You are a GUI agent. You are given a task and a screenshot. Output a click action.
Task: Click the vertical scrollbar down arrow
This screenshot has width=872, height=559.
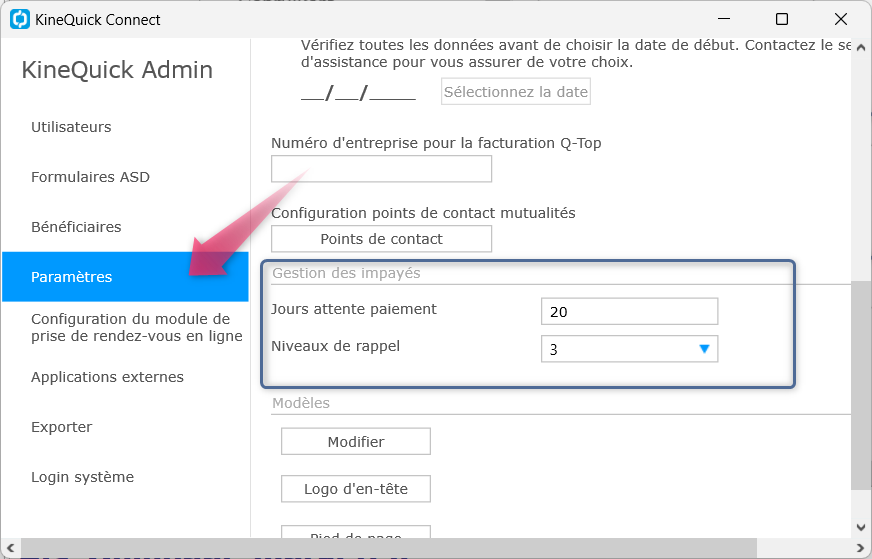(861, 527)
